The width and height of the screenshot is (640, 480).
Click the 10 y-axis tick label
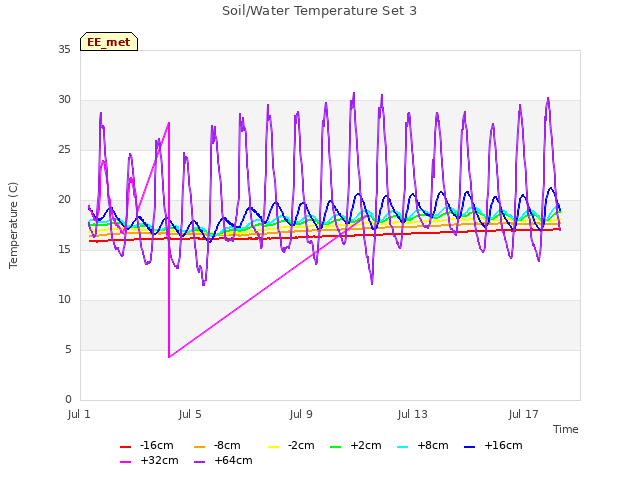pos(64,300)
